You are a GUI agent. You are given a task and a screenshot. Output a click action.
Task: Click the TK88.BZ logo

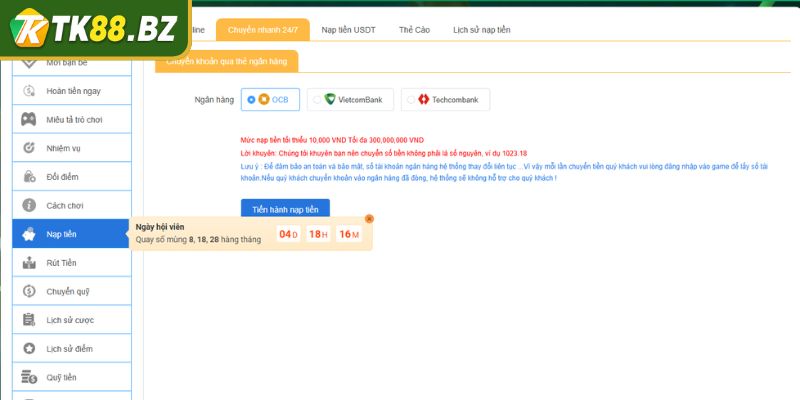[95, 28]
